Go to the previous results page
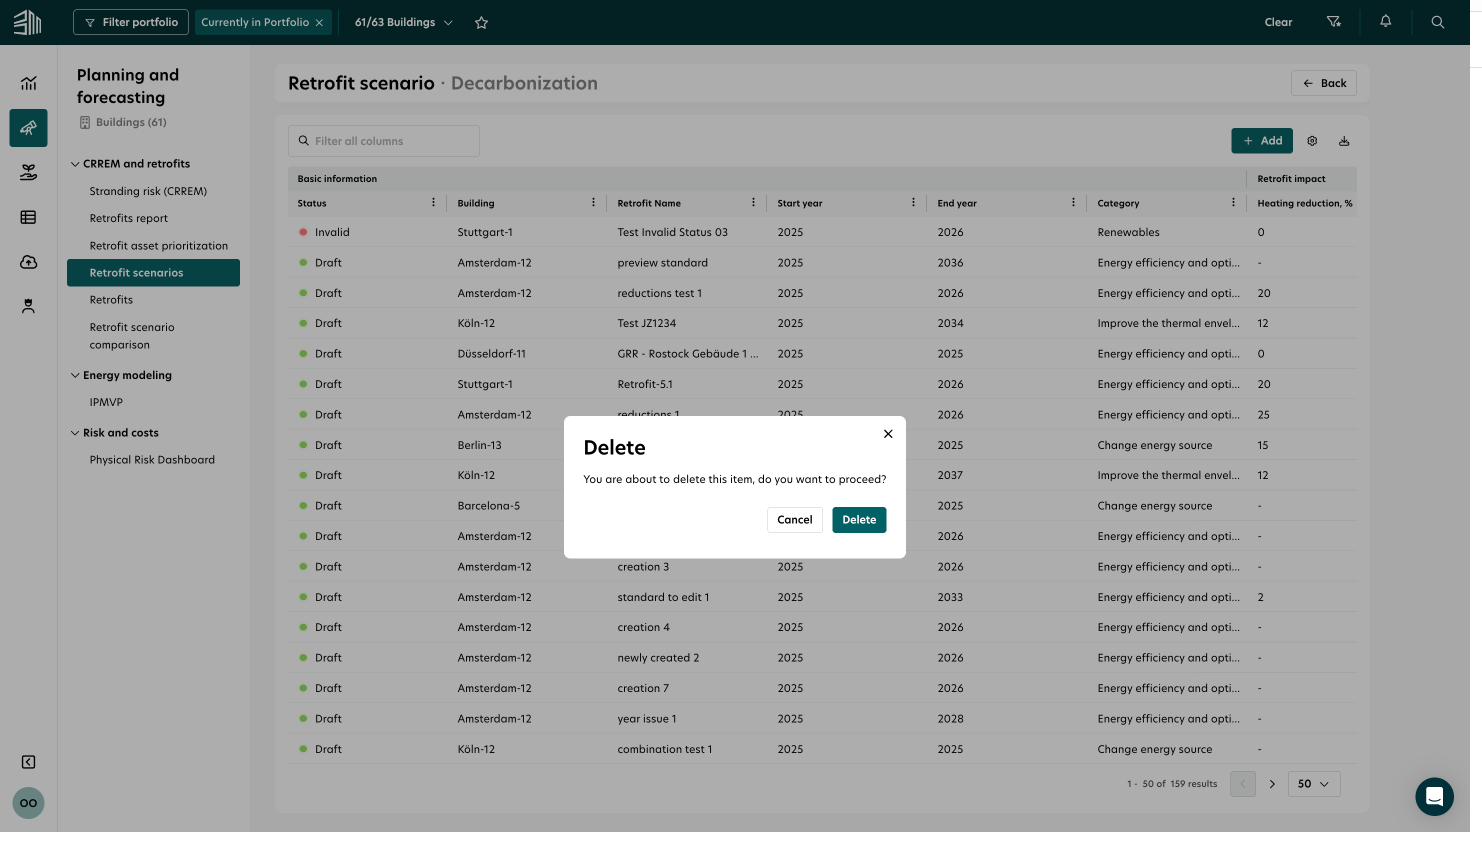This screenshot has height=843, width=1482. [x=1243, y=784]
